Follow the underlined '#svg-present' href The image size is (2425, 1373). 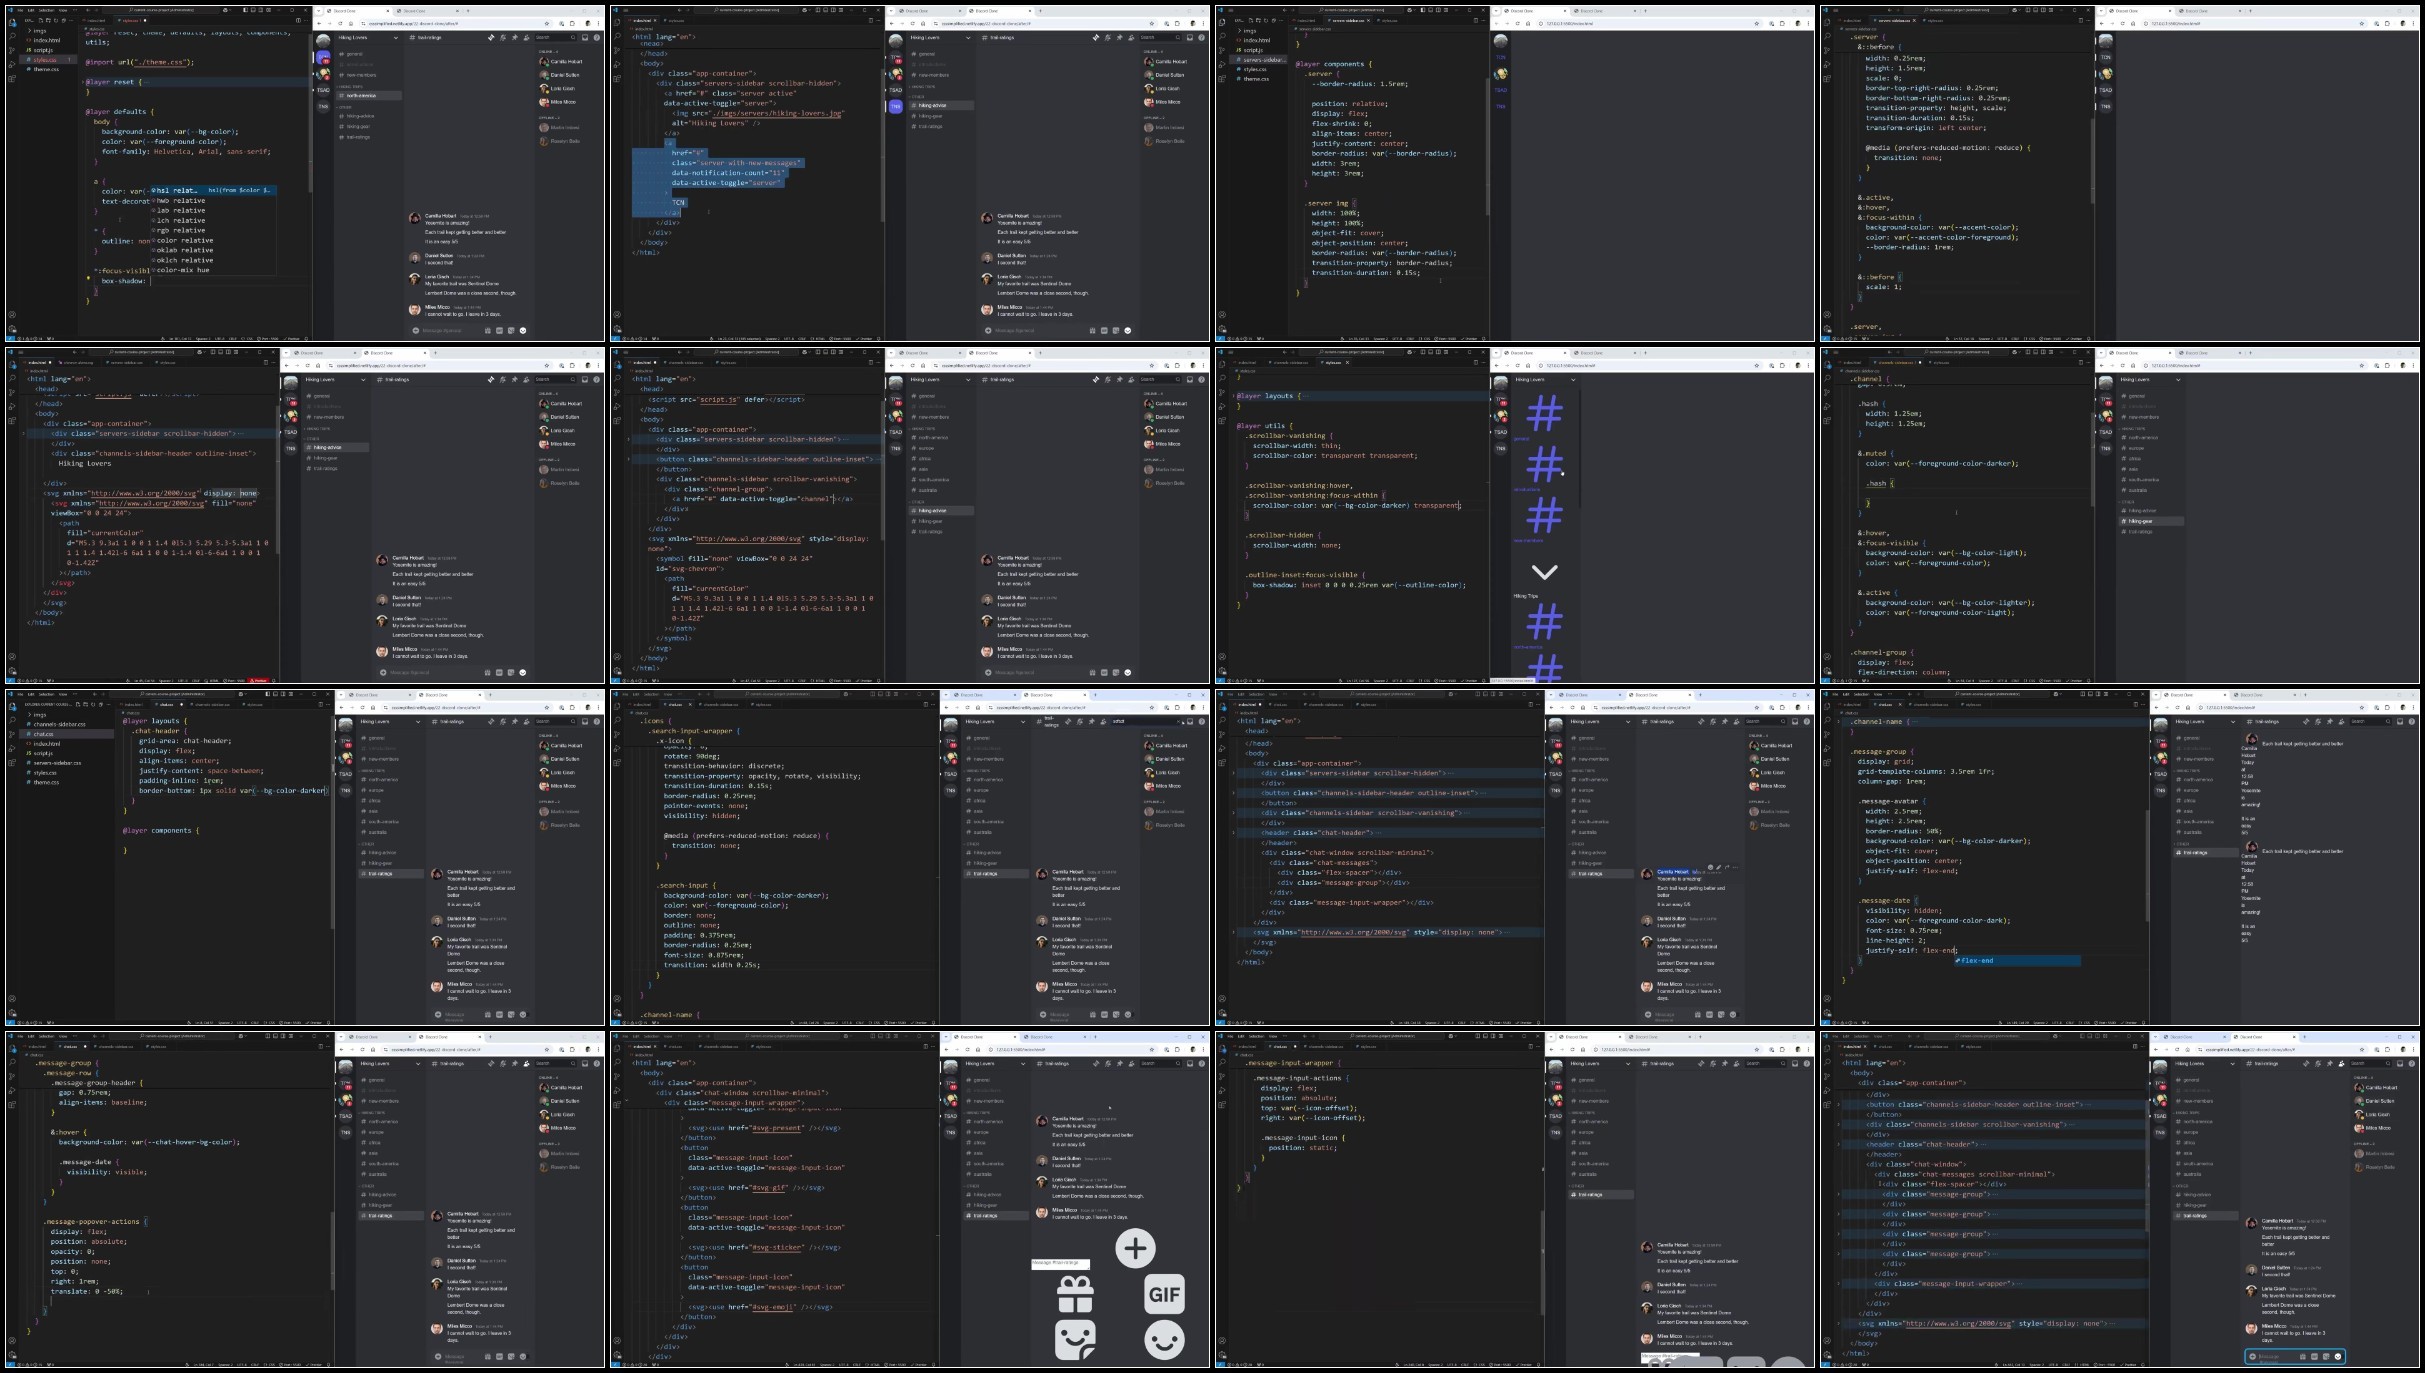click(777, 1128)
